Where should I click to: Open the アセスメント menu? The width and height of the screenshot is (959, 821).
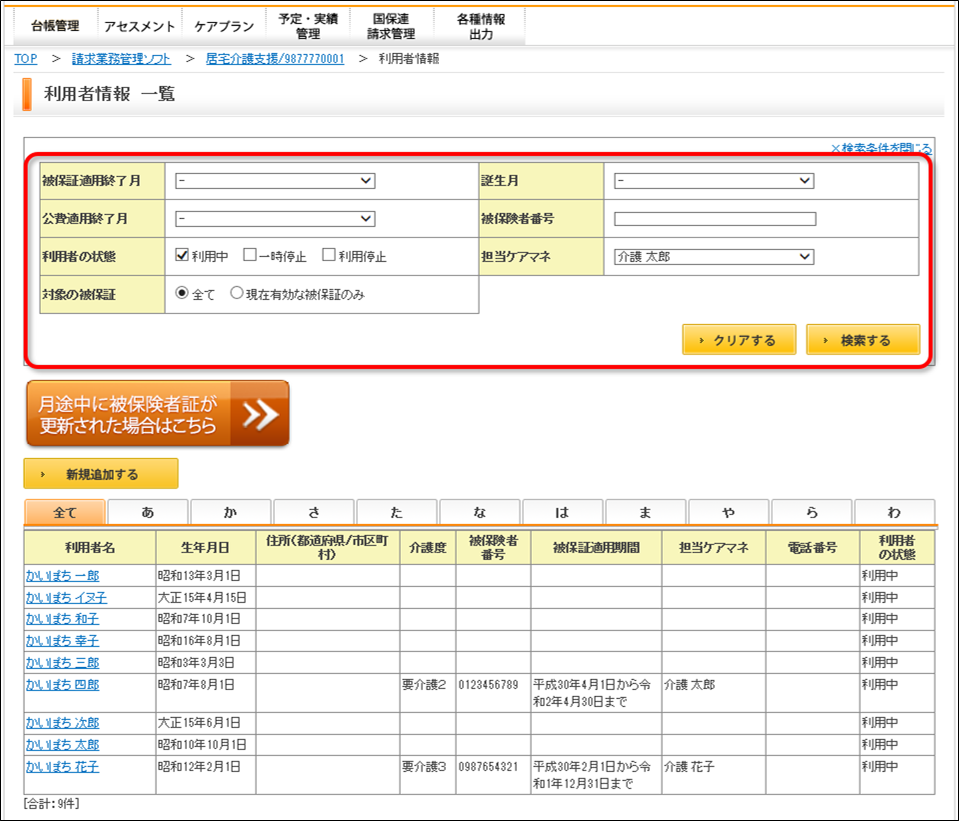[x=139, y=26]
